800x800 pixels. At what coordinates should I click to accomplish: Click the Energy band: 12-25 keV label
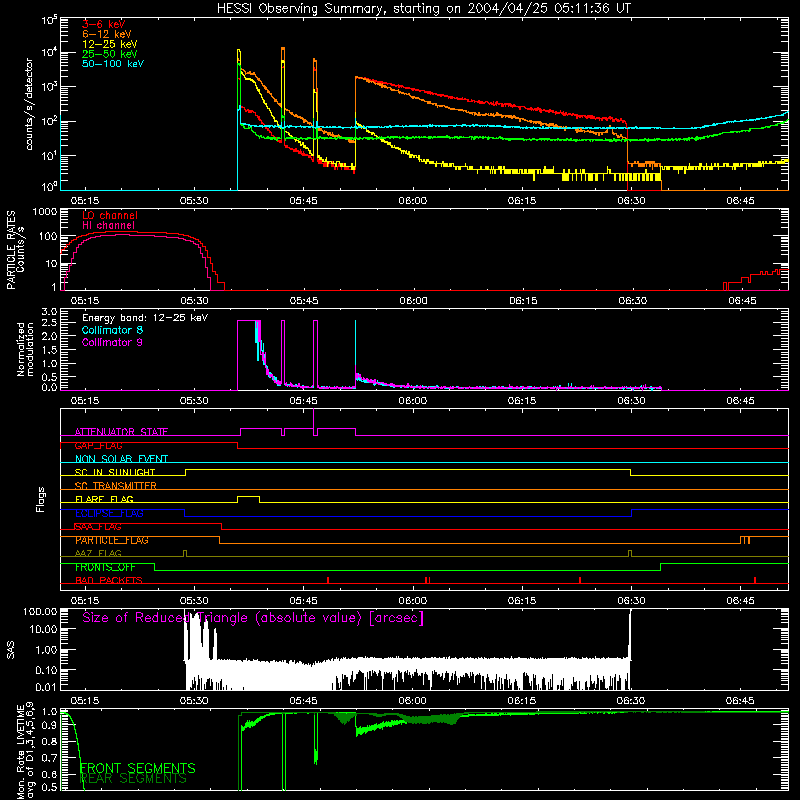(x=145, y=318)
